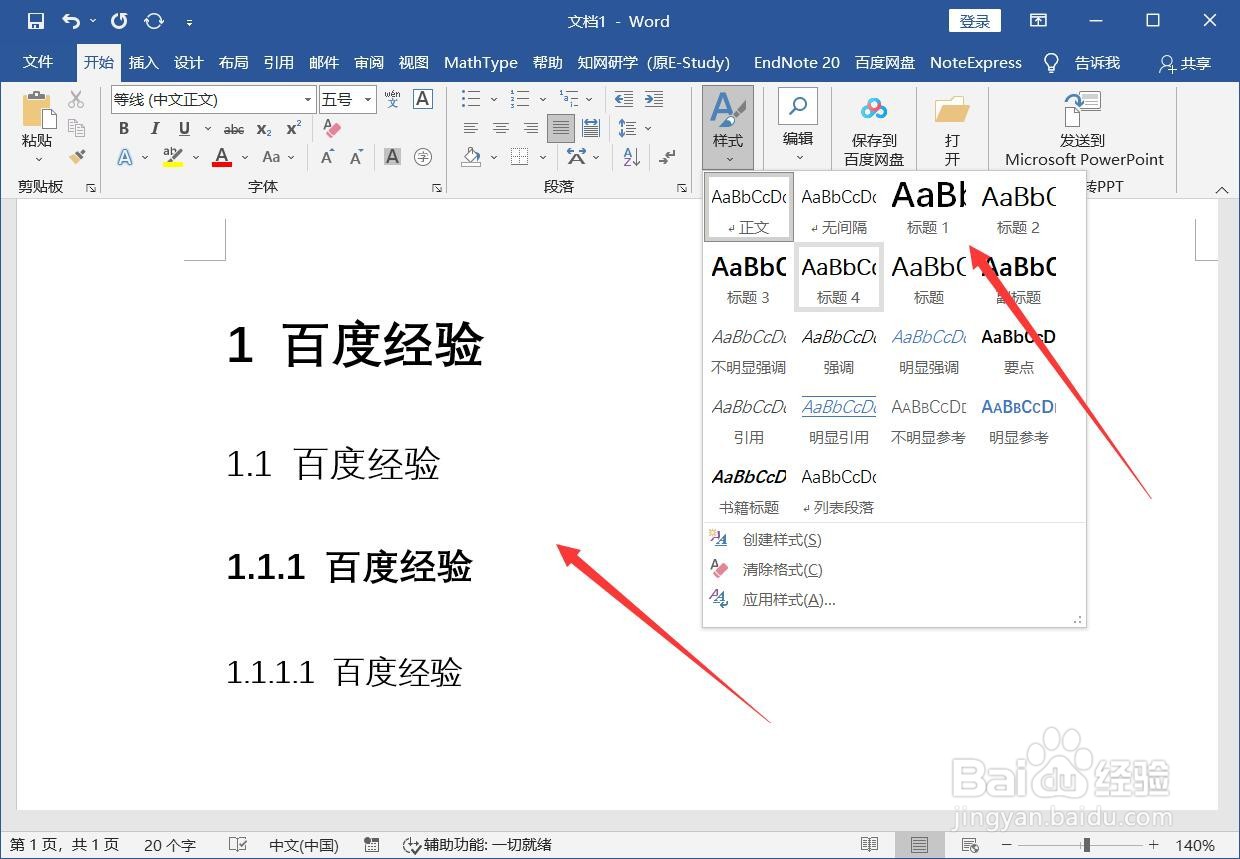Select the Format Painter icon
This screenshot has width=1240, height=859.
coord(78,158)
